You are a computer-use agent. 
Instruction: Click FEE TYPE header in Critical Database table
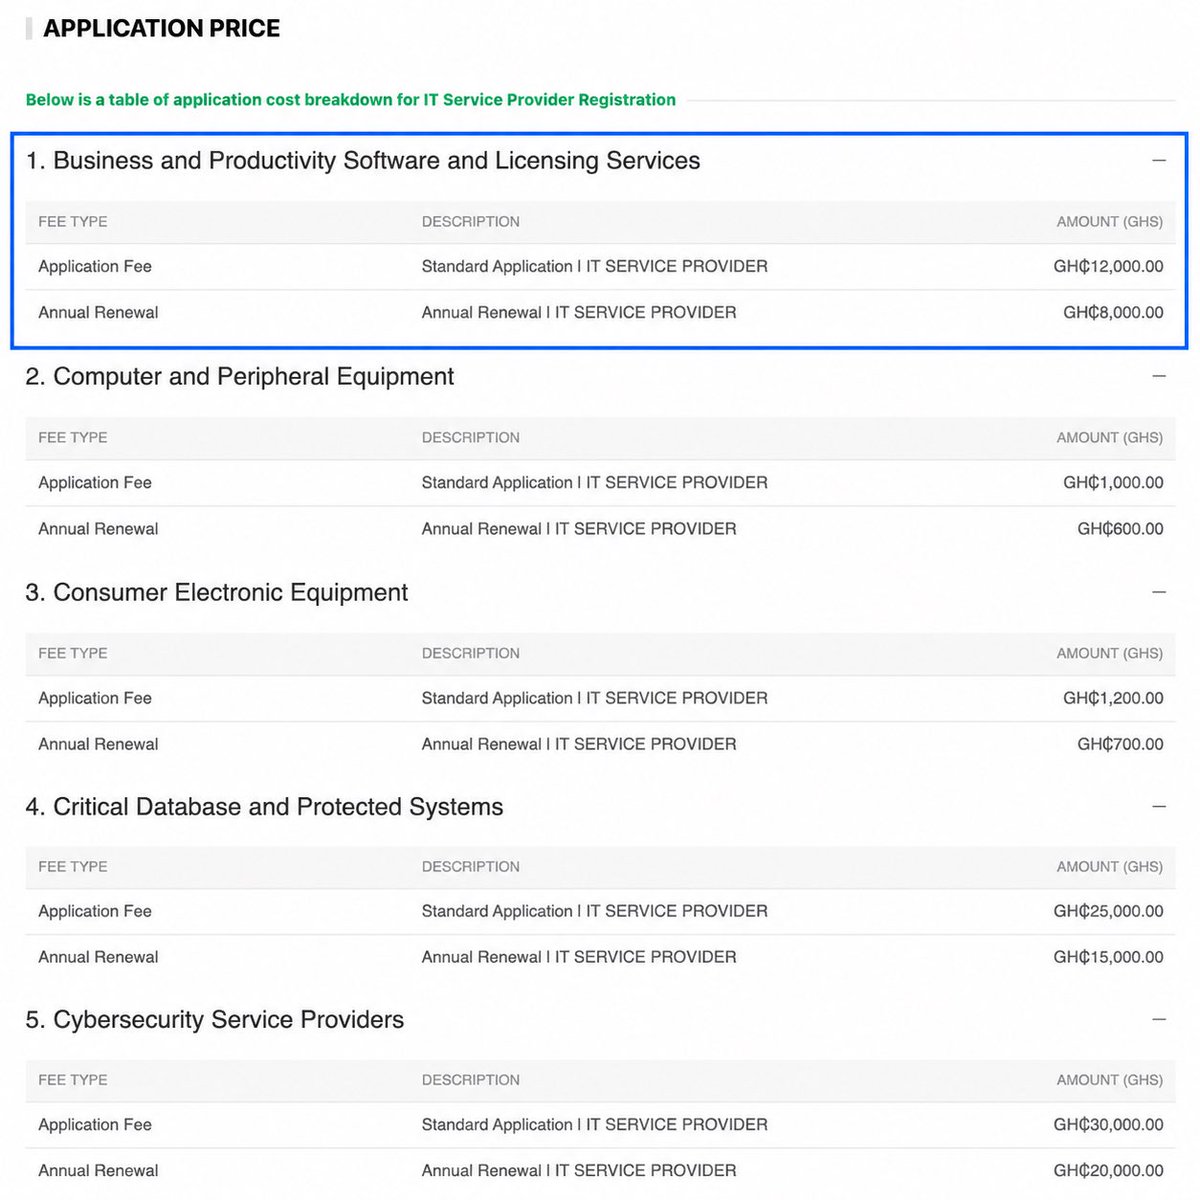tap(73, 867)
